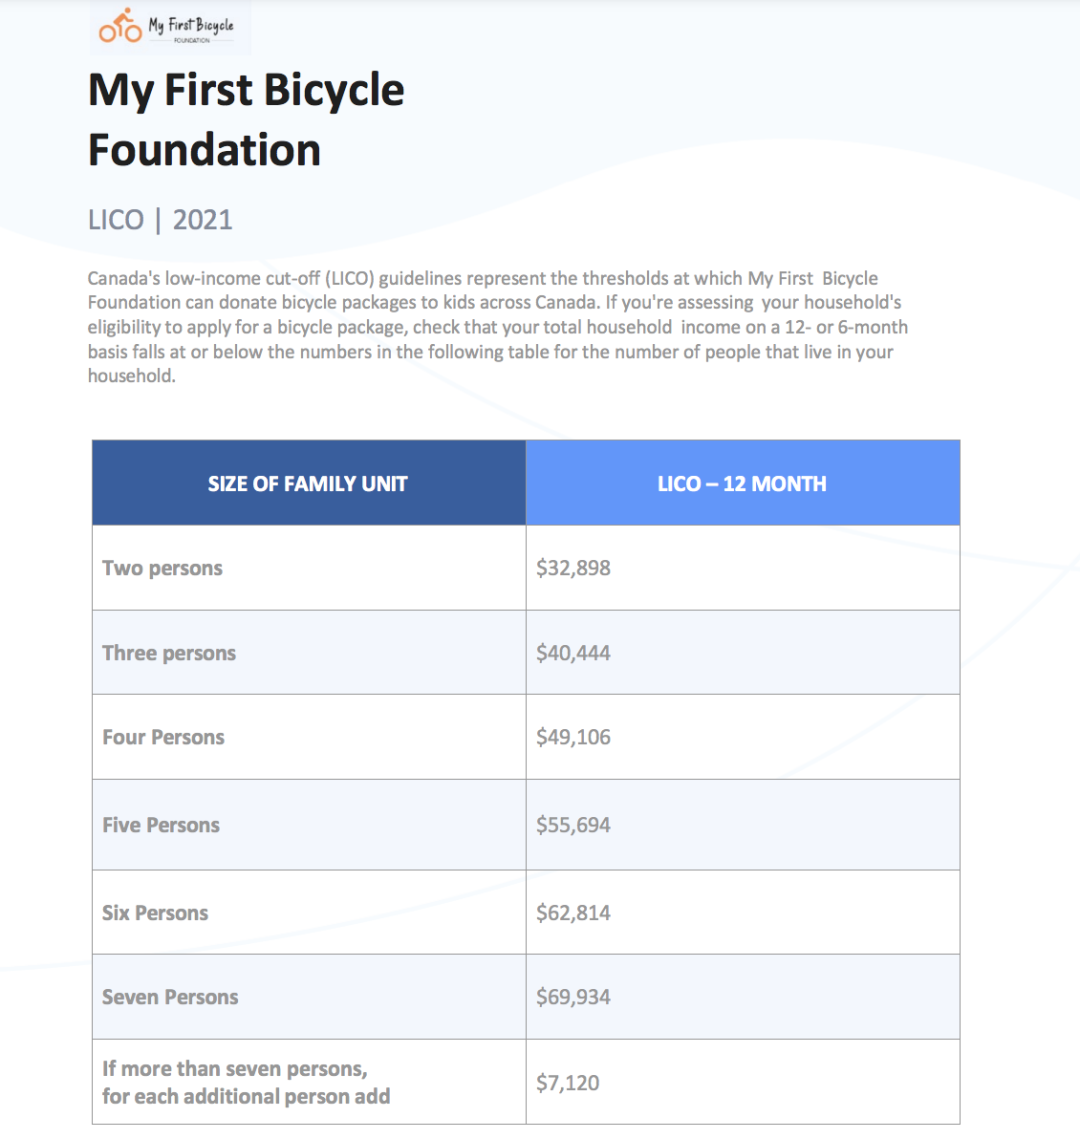The image size is (1080, 1139).
Task: Select the "Three persons" row label
Action: 169,653
